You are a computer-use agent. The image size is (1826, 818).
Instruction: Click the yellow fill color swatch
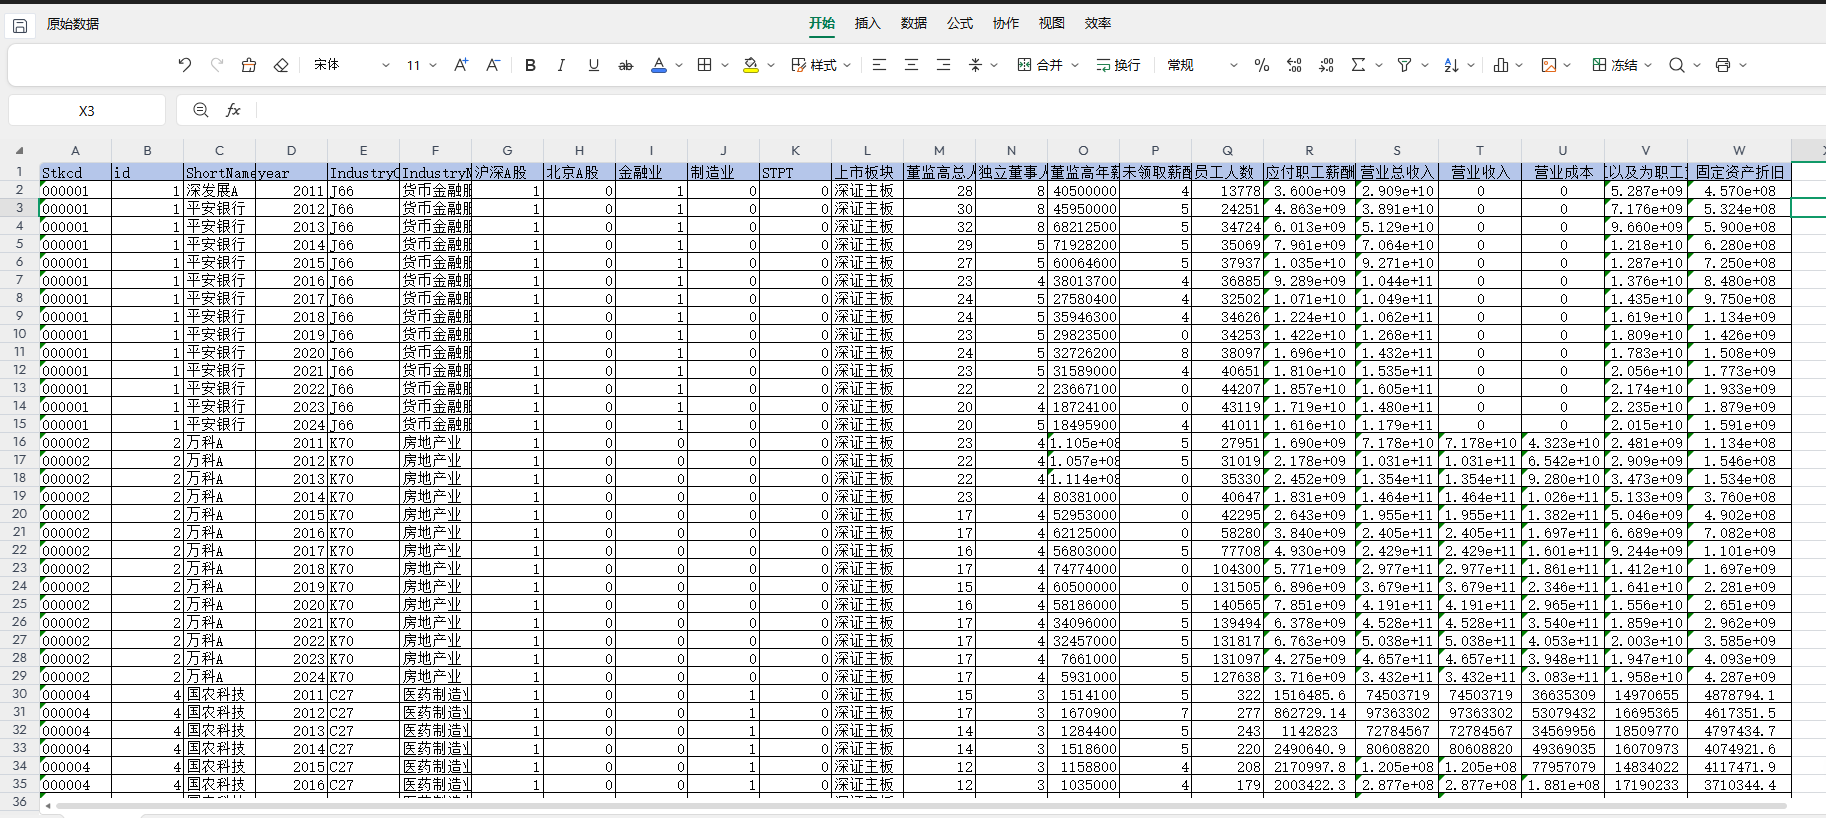(751, 65)
